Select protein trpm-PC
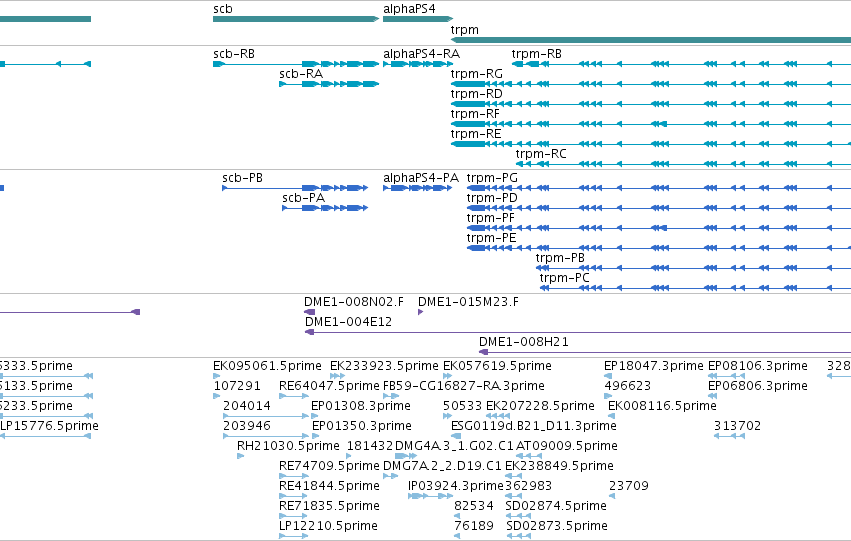851x541 pixels. pyautogui.click(x=695, y=288)
